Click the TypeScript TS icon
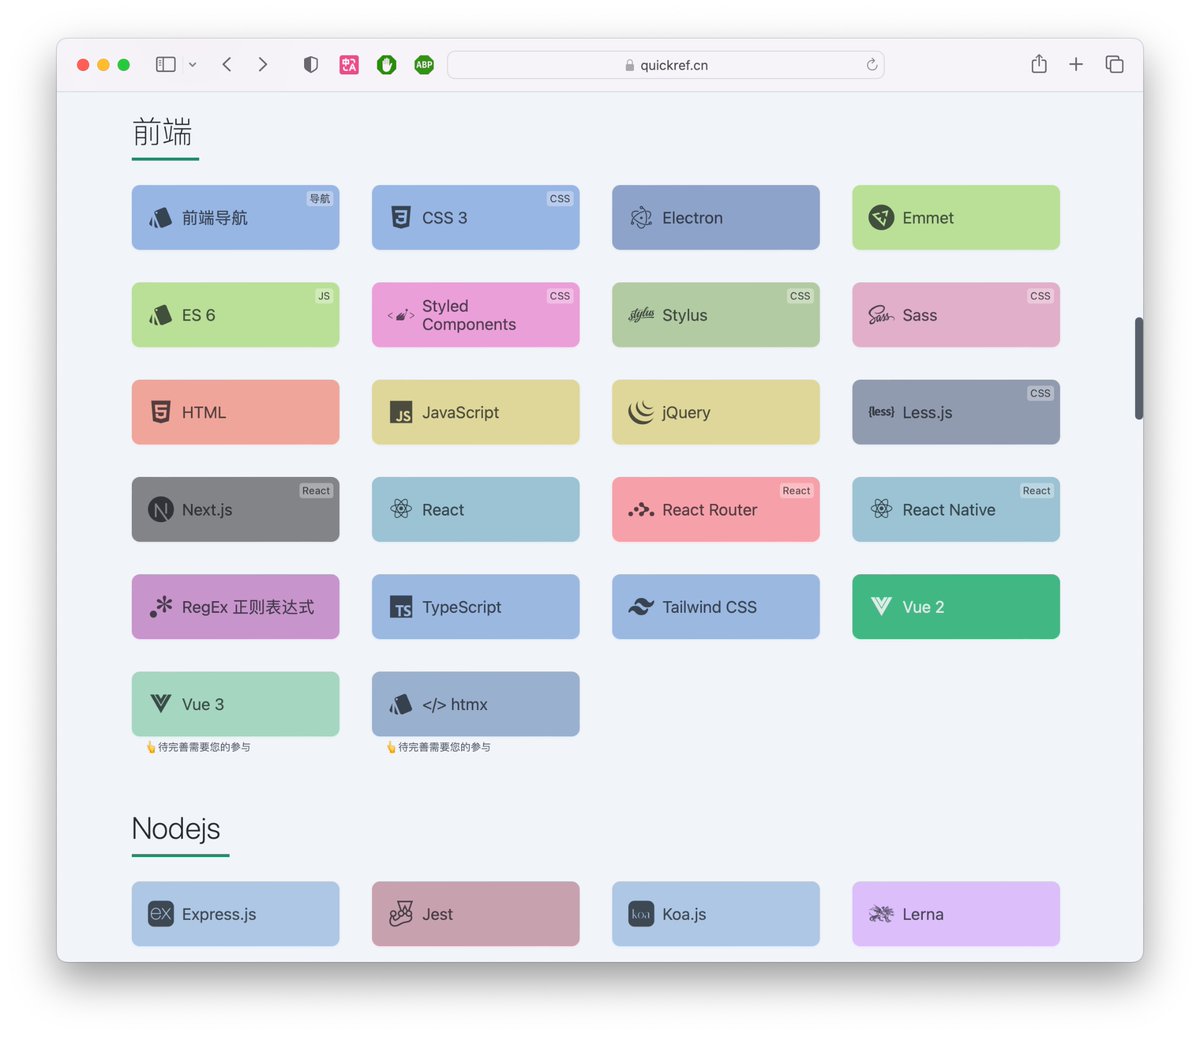Image resolution: width=1200 pixels, height=1037 pixels. pyautogui.click(x=401, y=607)
